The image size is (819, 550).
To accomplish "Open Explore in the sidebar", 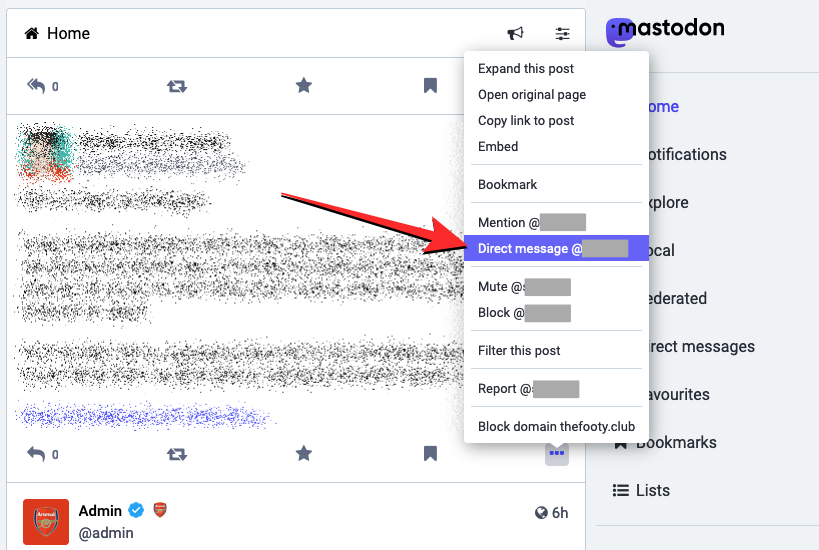I will [669, 203].
